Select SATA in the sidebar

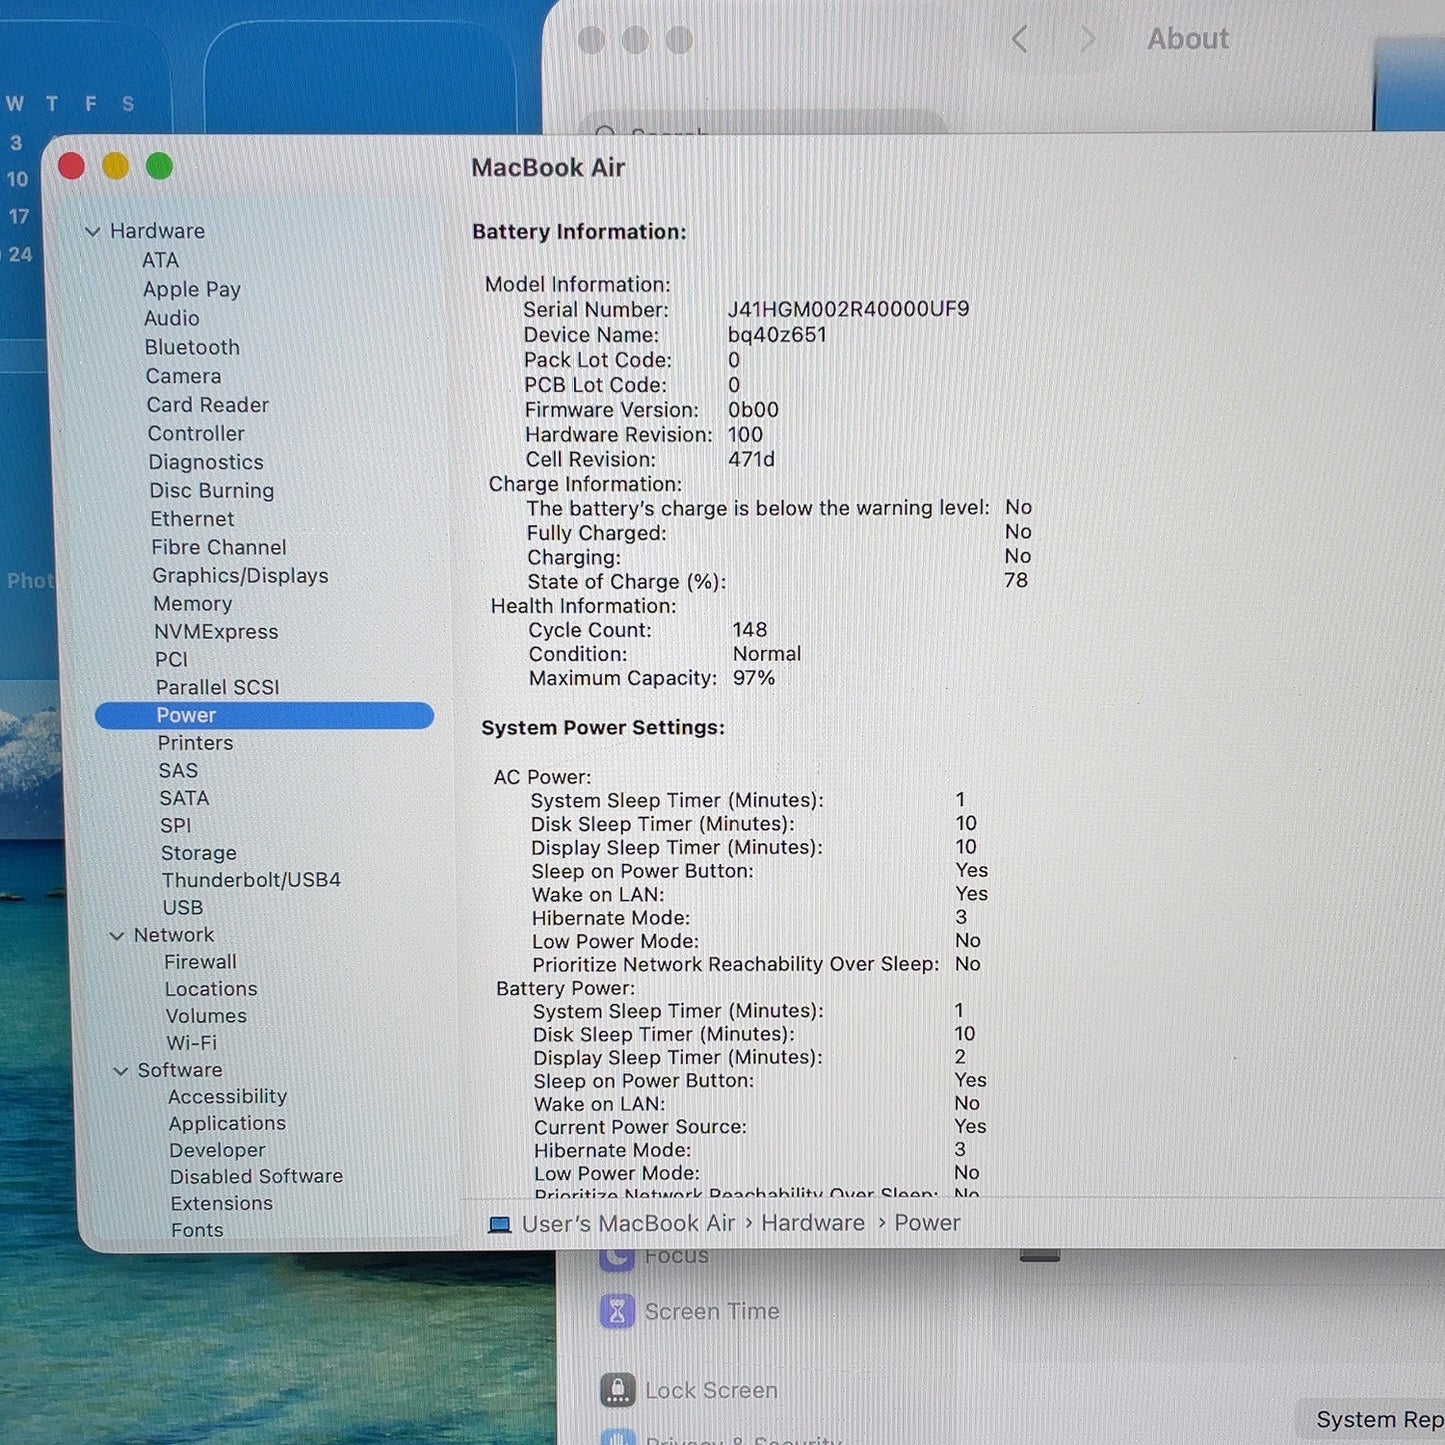[185, 798]
